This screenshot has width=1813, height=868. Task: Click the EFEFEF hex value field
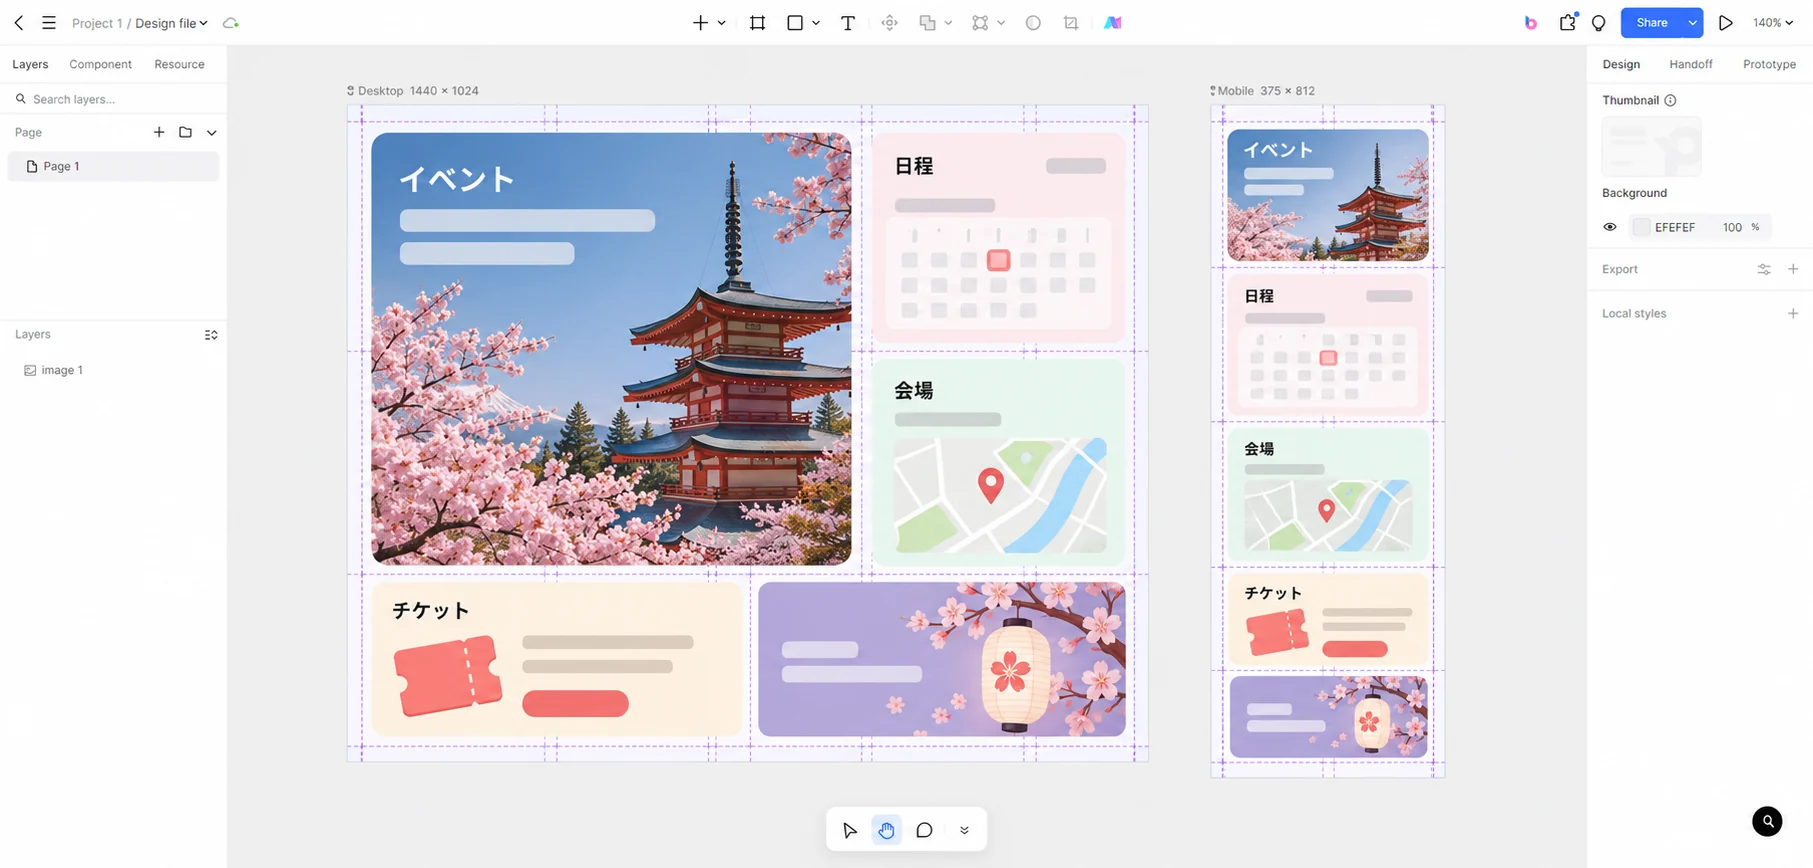(x=1675, y=227)
